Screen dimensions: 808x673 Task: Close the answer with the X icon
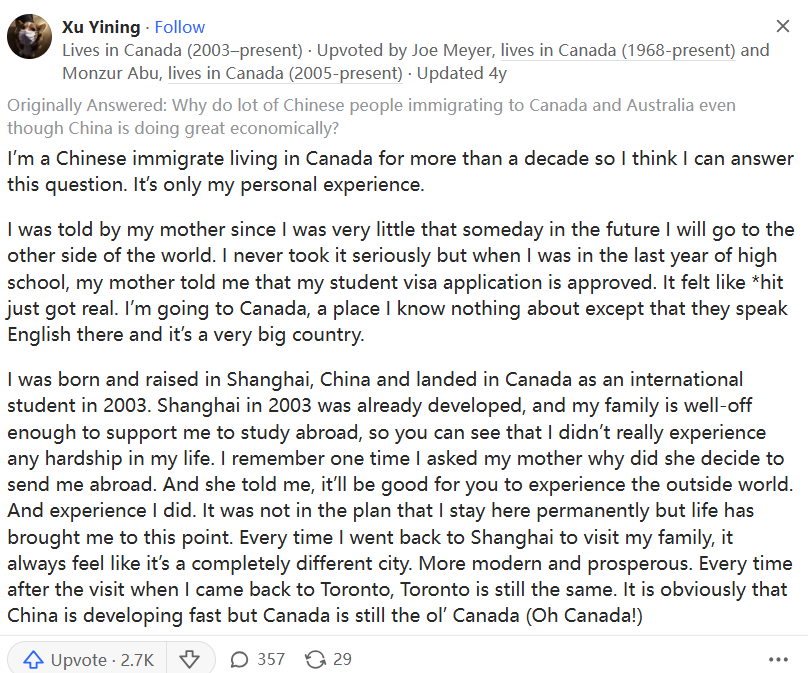pos(783,26)
